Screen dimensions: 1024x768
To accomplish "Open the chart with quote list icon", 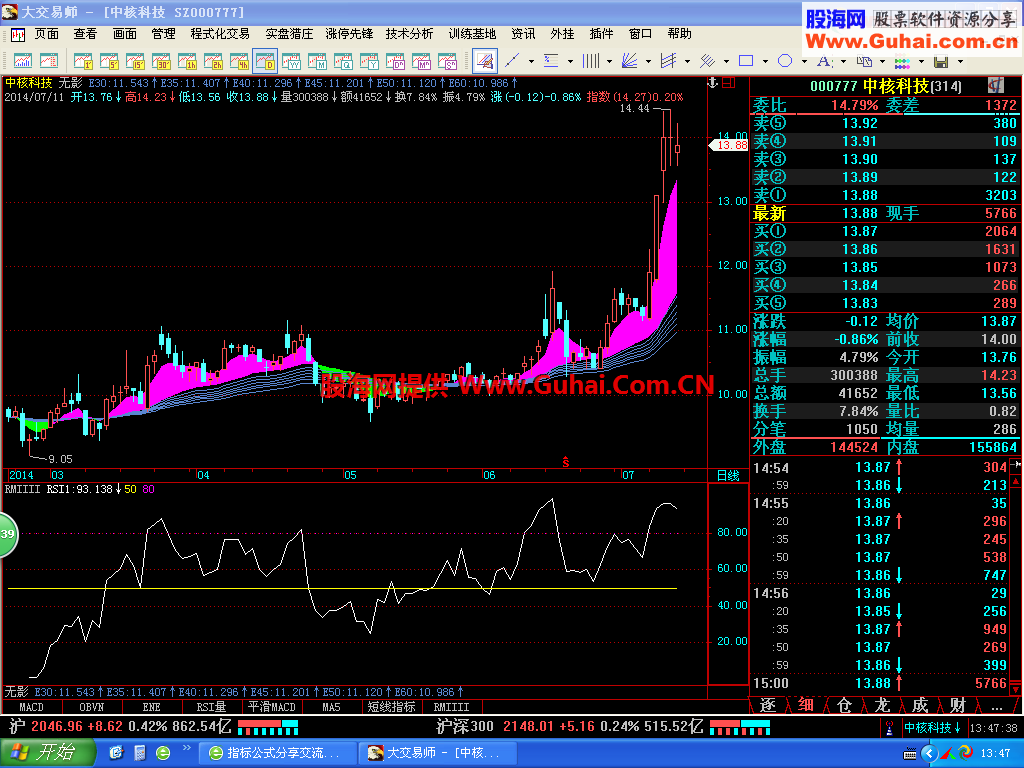I will tap(49, 61).
